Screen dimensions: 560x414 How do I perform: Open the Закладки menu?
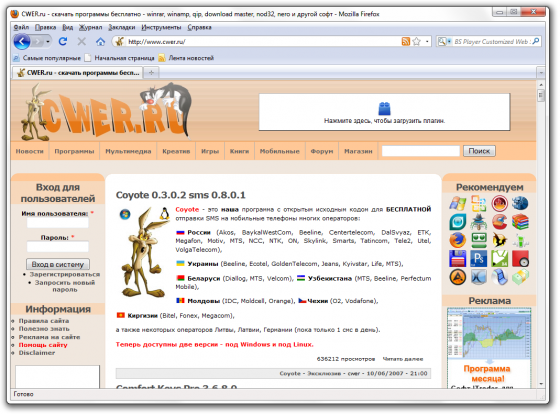122,27
